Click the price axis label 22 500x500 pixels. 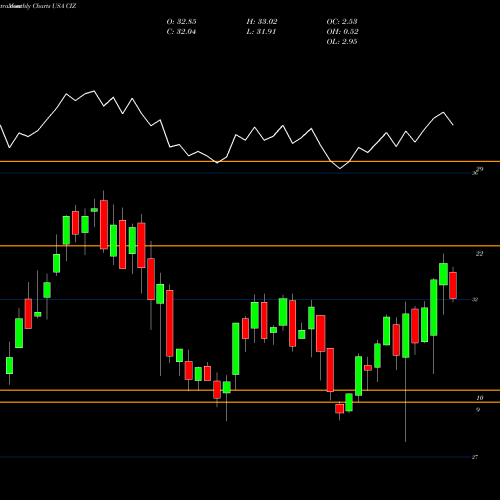pyautogui.click(x=479, y=254)
